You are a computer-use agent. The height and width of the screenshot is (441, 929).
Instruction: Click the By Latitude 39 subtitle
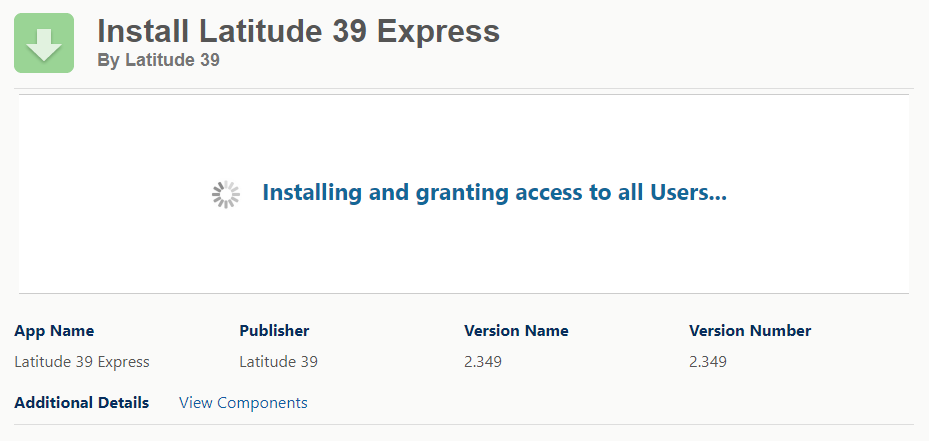click(158, 60)
